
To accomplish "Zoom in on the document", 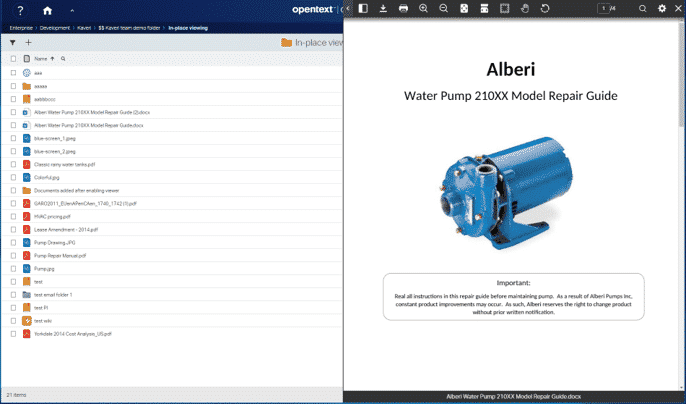I will pyautogui.click(x=423, y=8).
